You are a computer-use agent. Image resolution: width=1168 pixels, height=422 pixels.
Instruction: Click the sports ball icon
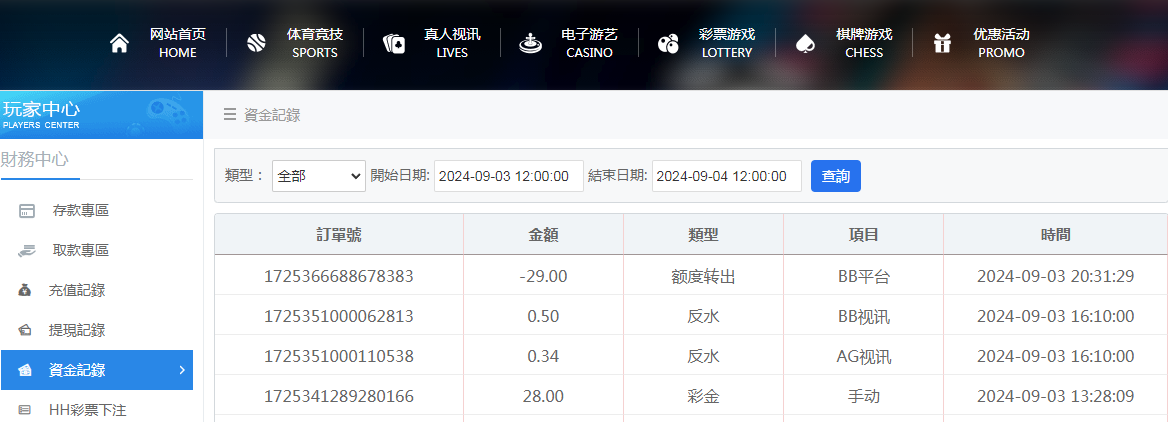(x=256, y=43)
